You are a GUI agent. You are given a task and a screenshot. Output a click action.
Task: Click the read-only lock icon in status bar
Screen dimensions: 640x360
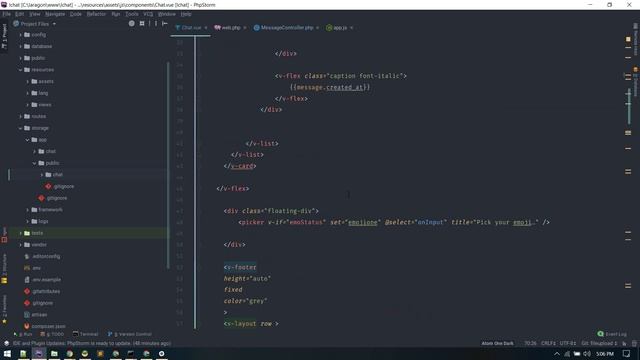[x=625, y=344]
